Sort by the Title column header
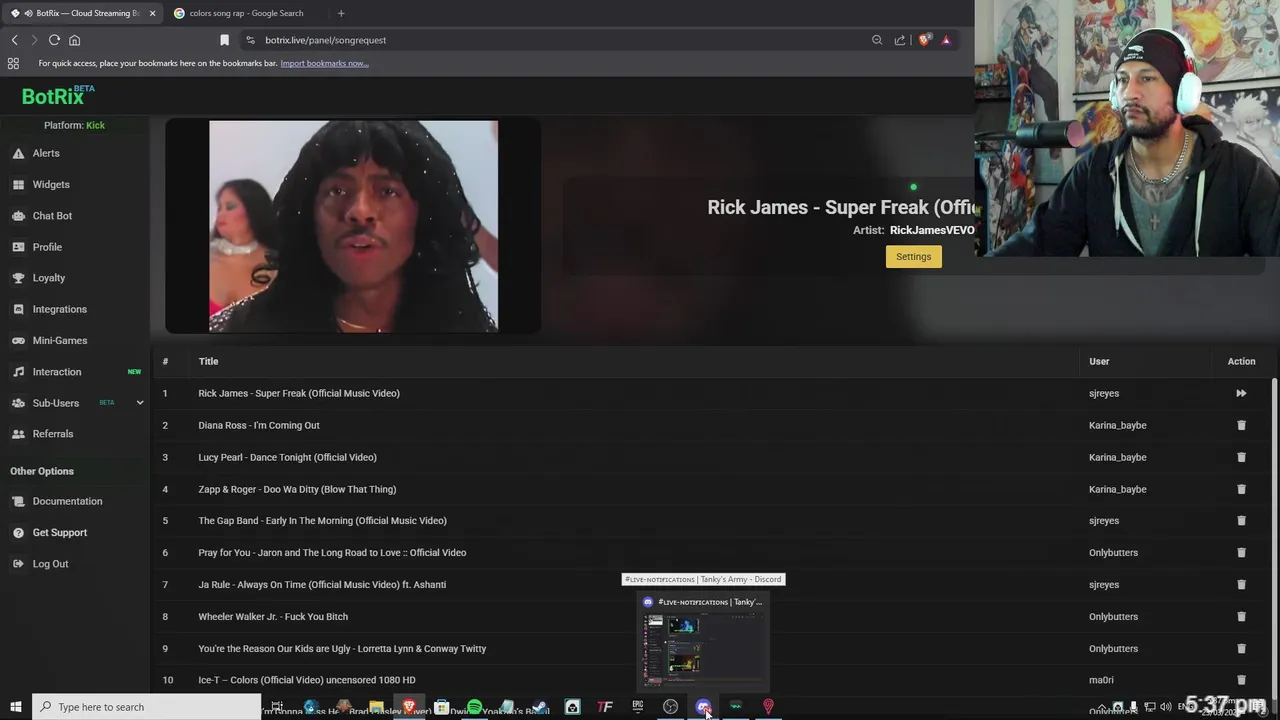Screen dimensions: 1280x720 (208, 361)
